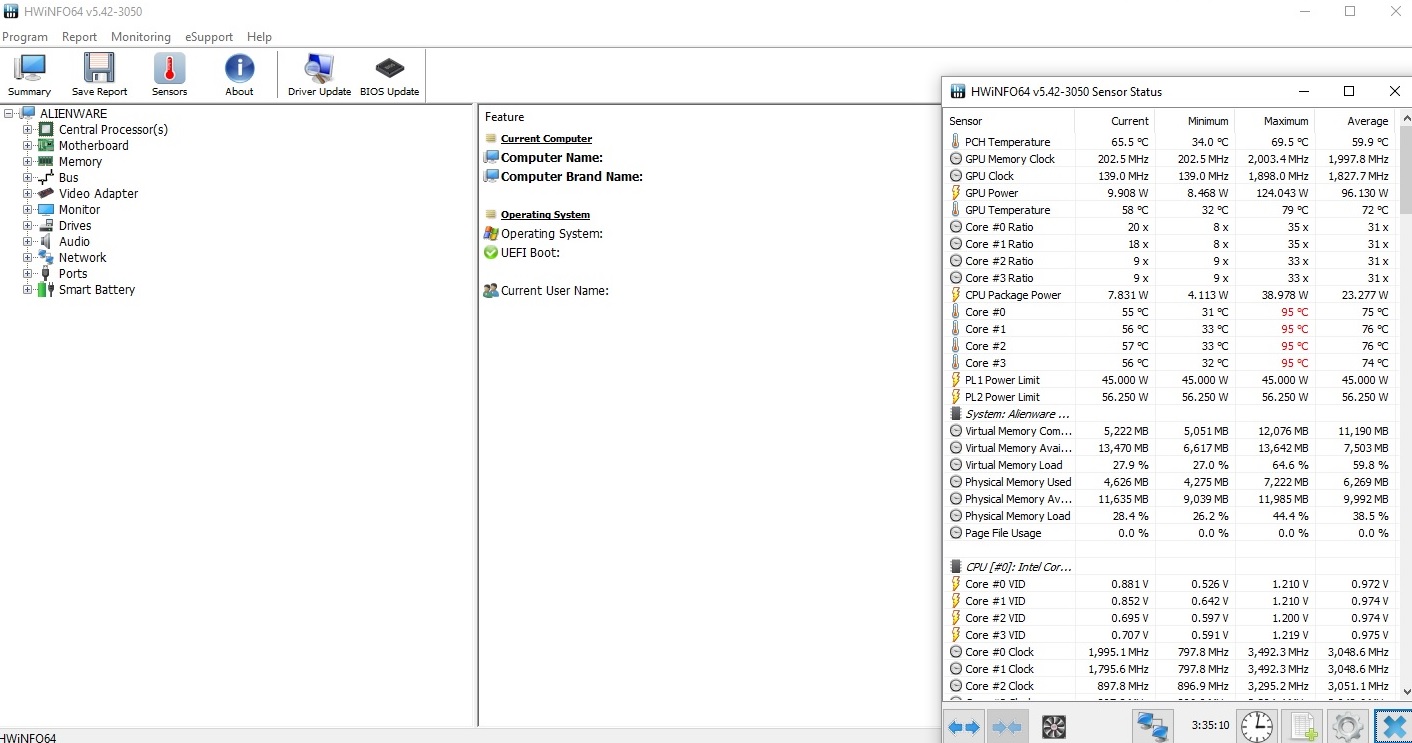Image resolution: width=1412 pixels, height=743 pixels.
Task: Click the Sensor column header
Action: click(1009, 121)
